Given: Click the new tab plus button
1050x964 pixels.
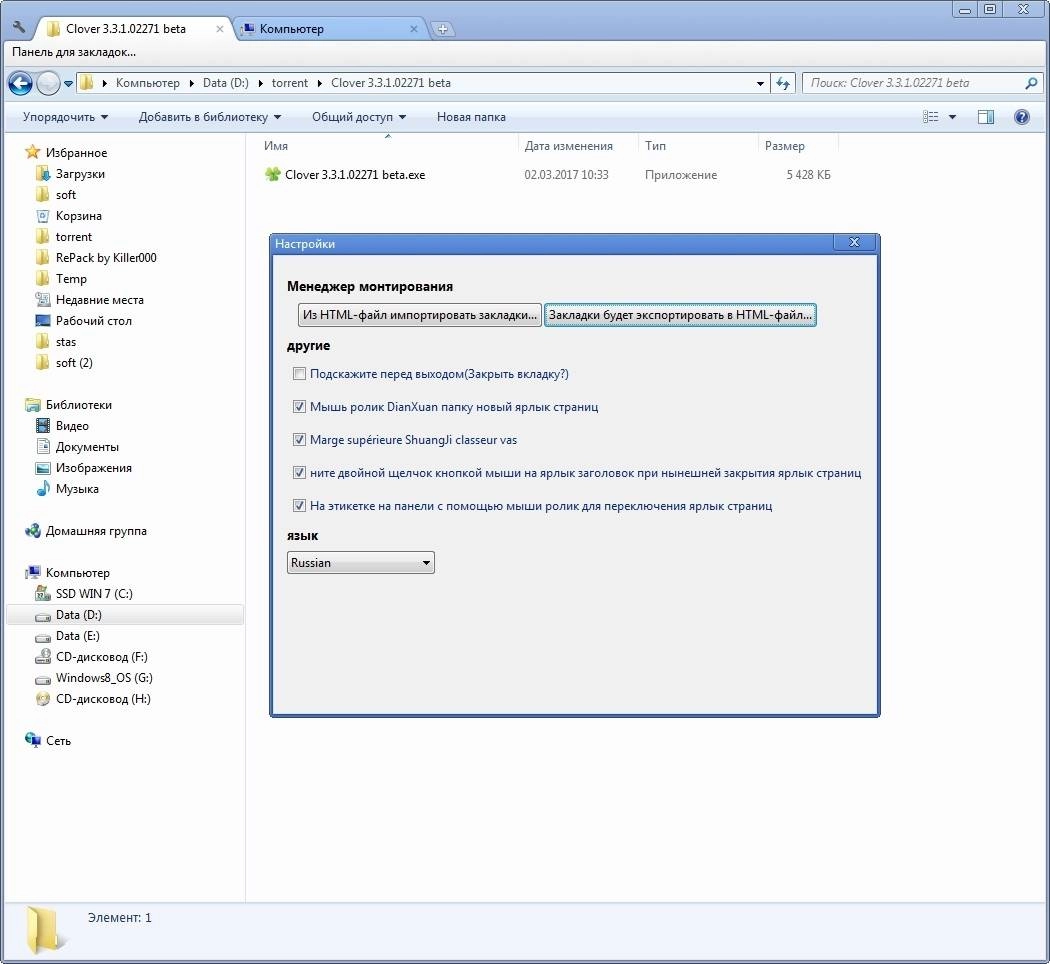Looking at the screenshot, I should 442,29.
